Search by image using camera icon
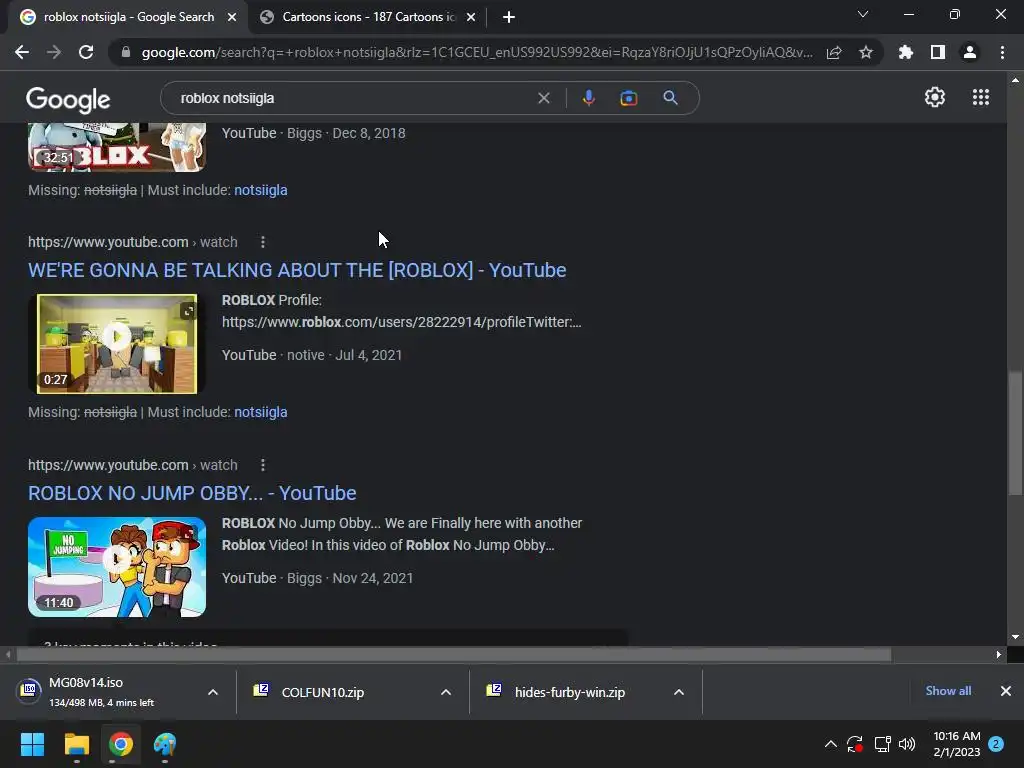The image size is (1024, 768). (629, 98)
